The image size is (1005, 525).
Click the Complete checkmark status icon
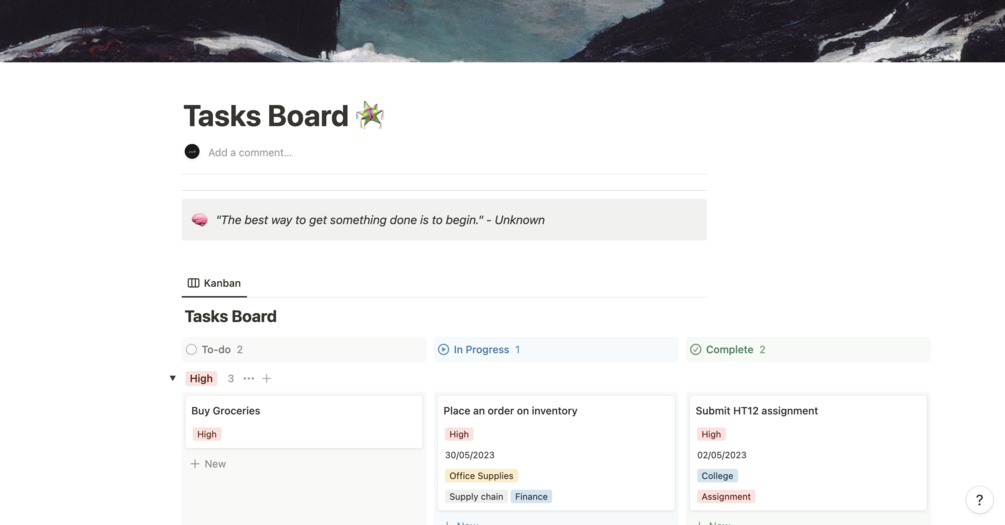696,350
